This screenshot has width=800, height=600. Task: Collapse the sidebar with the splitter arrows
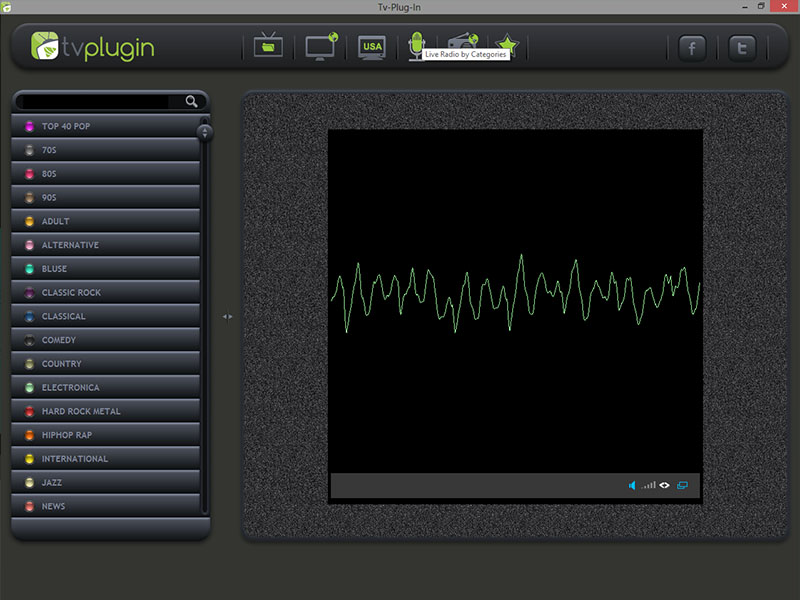pyautogui.click(x=227, y=317)
